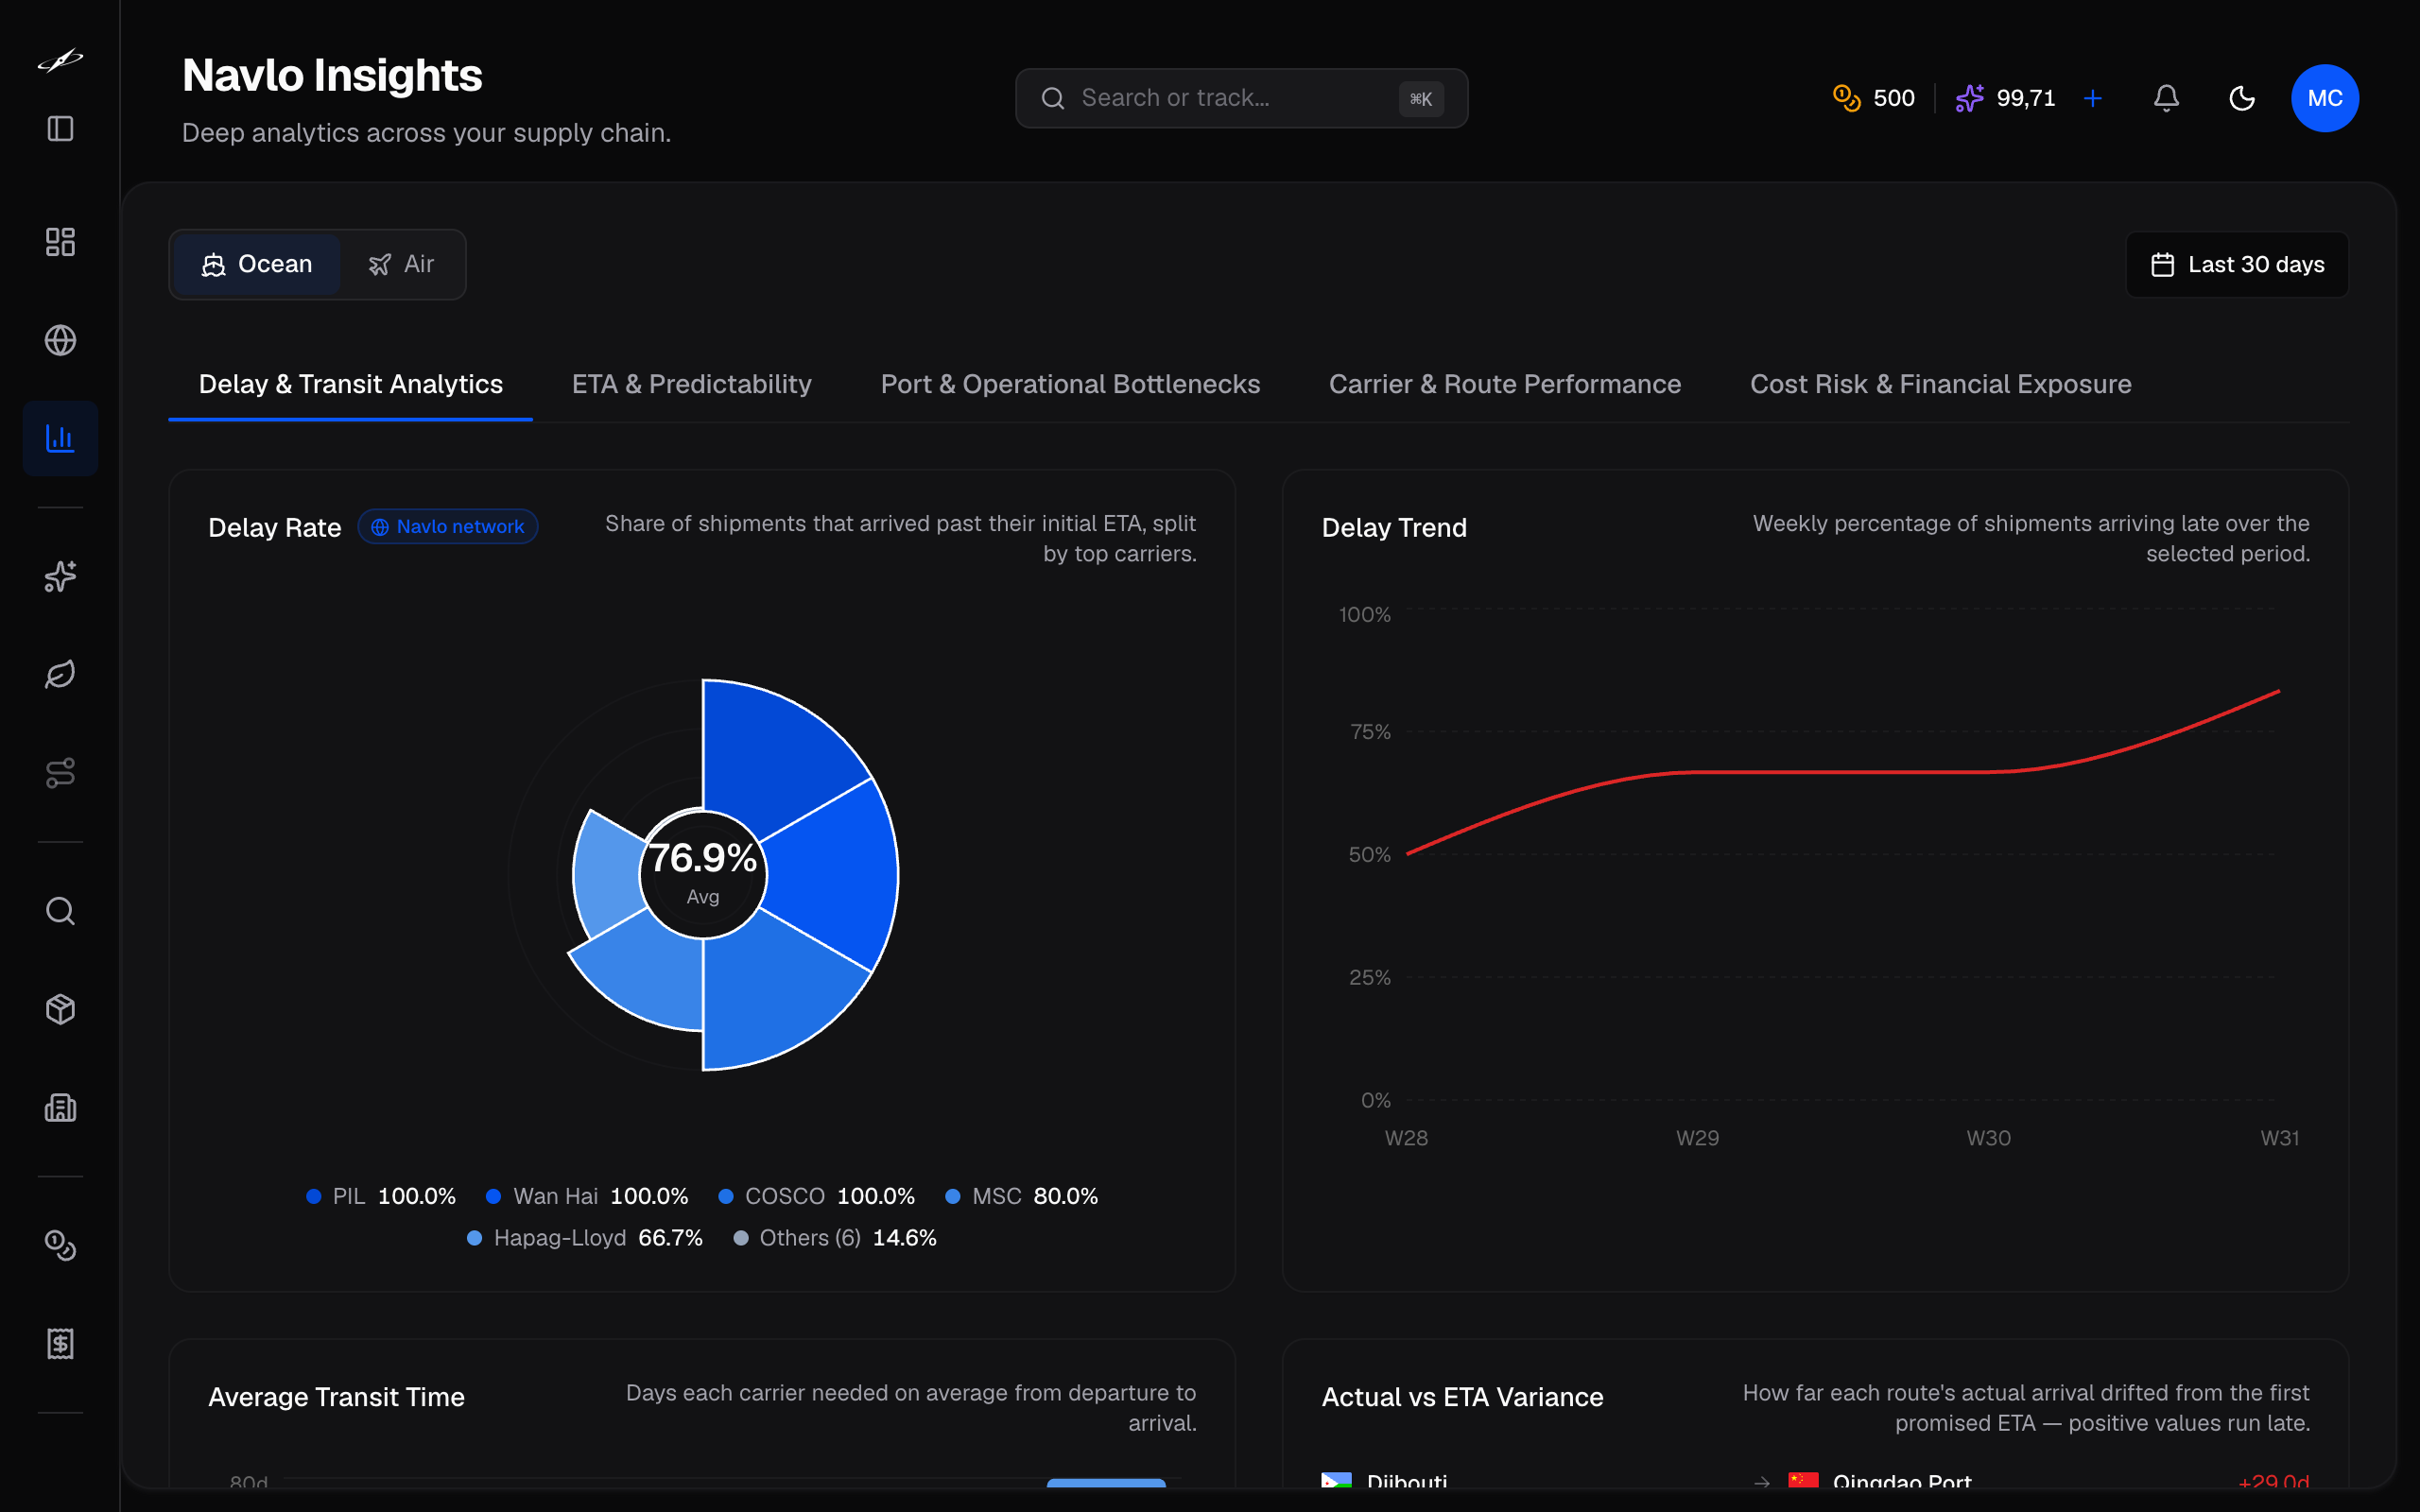Add credits with the plus icon
Screen dimensions: 2420x1512
(x=2092, y=98)
